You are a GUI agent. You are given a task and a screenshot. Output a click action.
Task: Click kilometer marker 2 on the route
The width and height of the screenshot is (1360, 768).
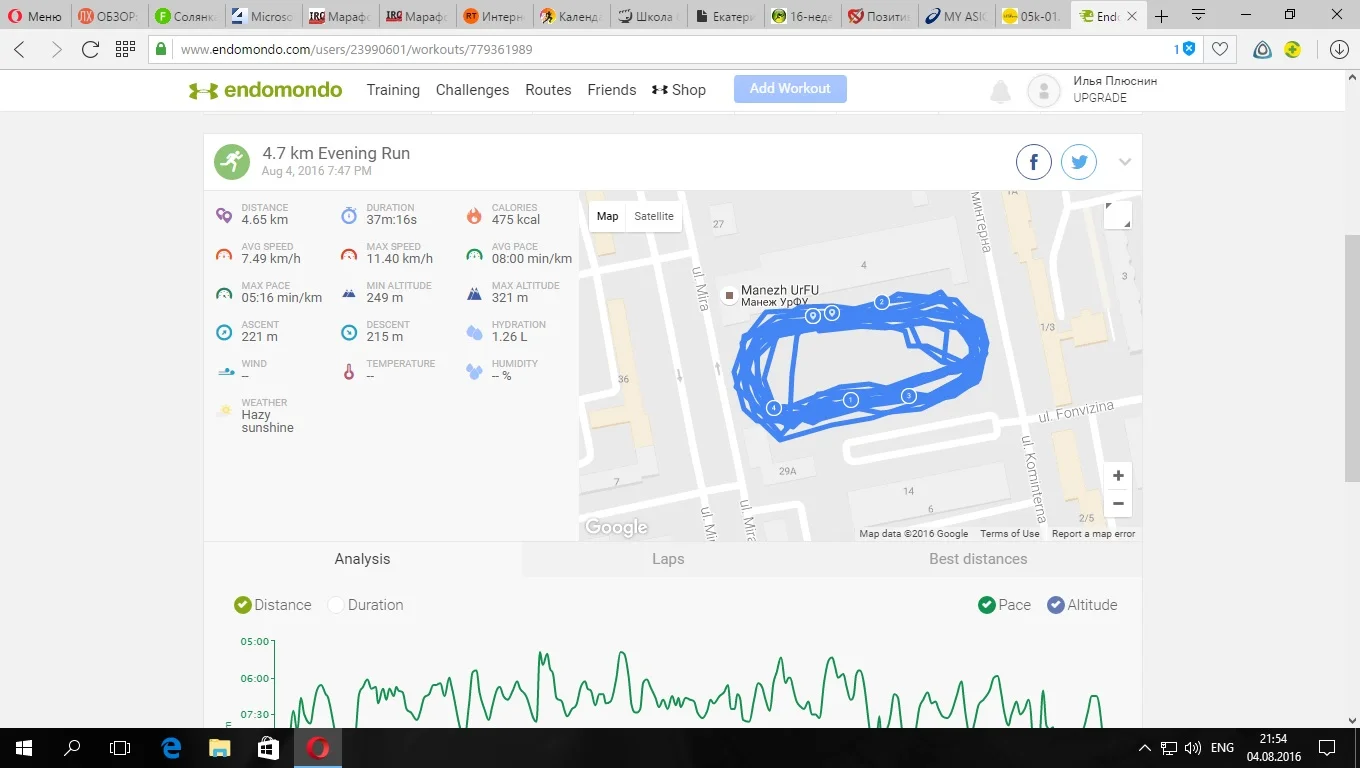click(882, 301)
